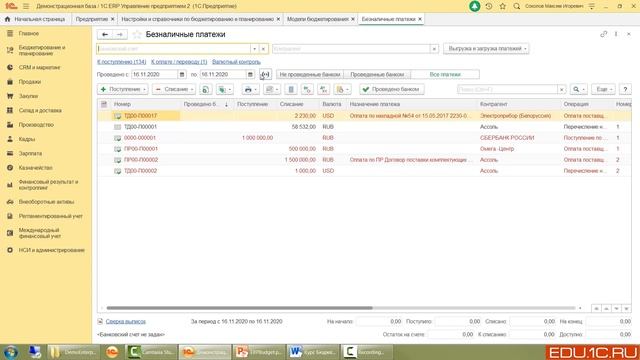
Task: Expand the bank account filter dropdown
Action: coord(254,49)
